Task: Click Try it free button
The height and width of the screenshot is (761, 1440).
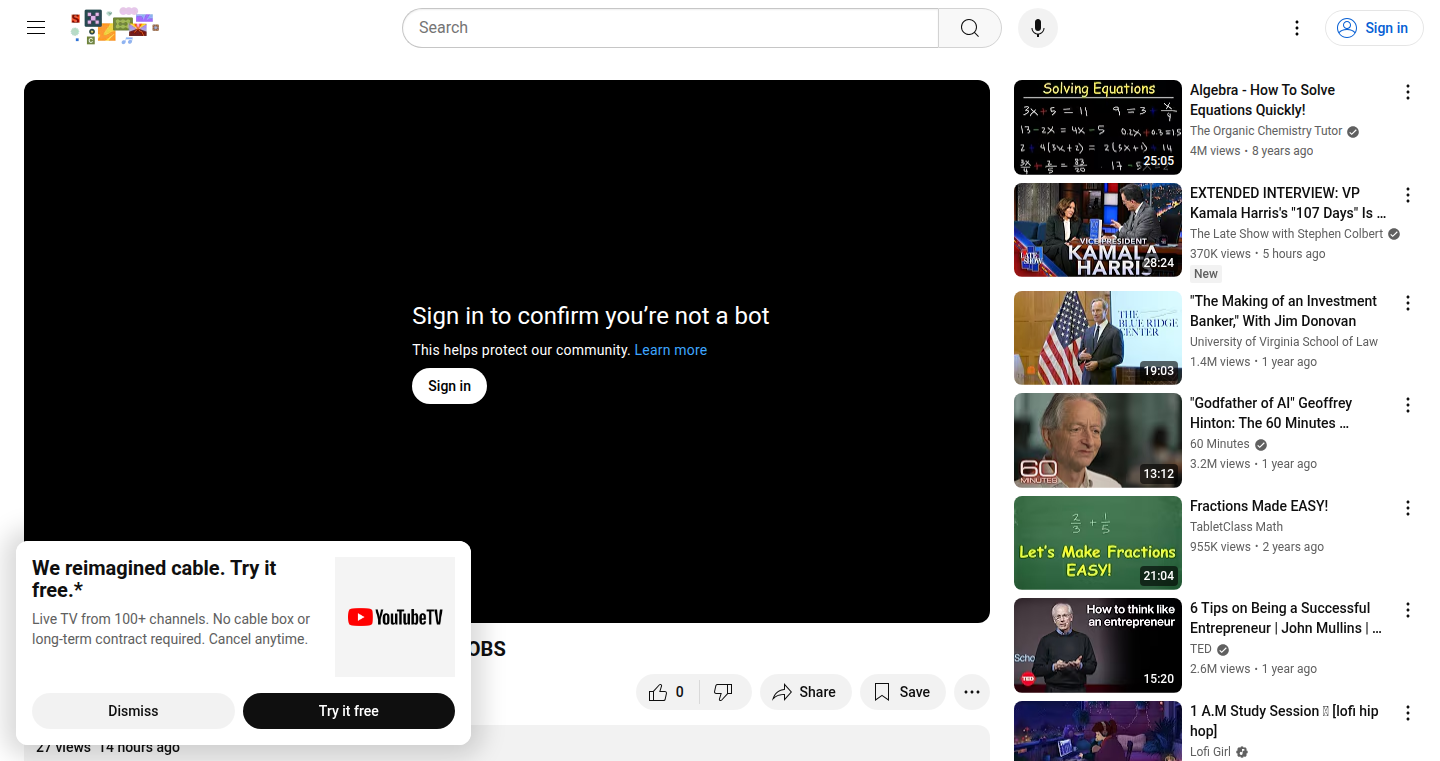Action: [x=349, y=711]
